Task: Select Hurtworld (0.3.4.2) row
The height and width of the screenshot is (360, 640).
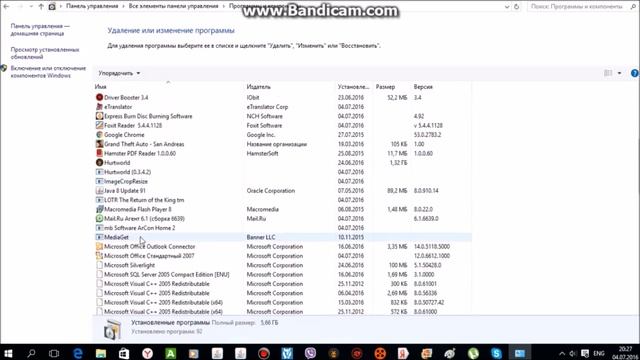Action: point(282,172)
